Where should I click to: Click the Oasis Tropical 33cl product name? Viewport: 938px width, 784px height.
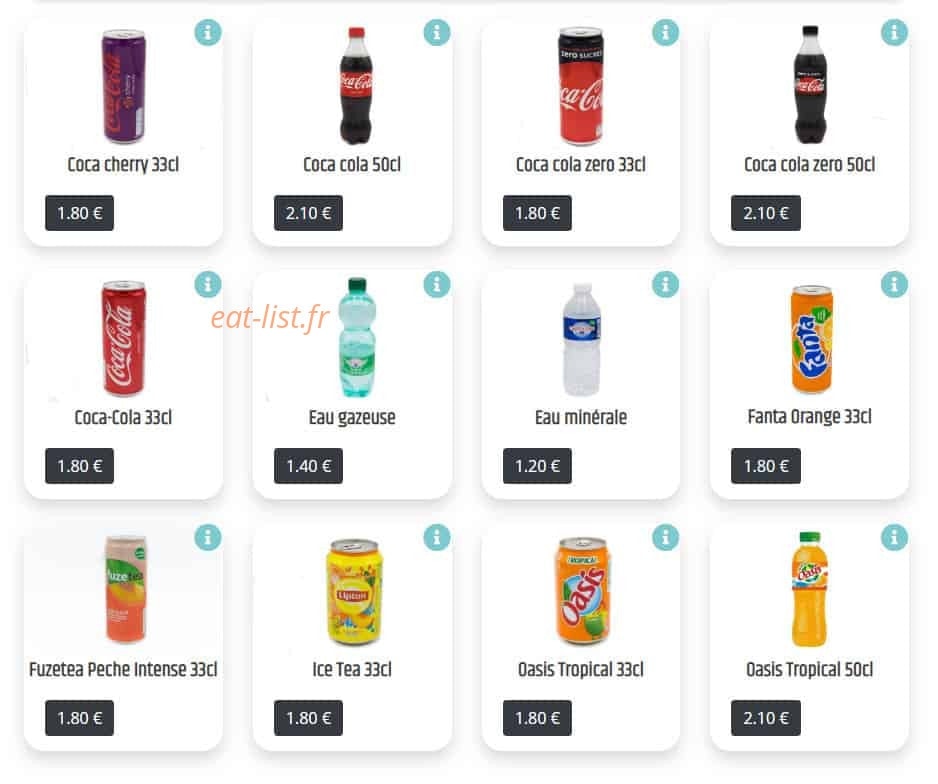pyautogui.click(x=581, y=669)
